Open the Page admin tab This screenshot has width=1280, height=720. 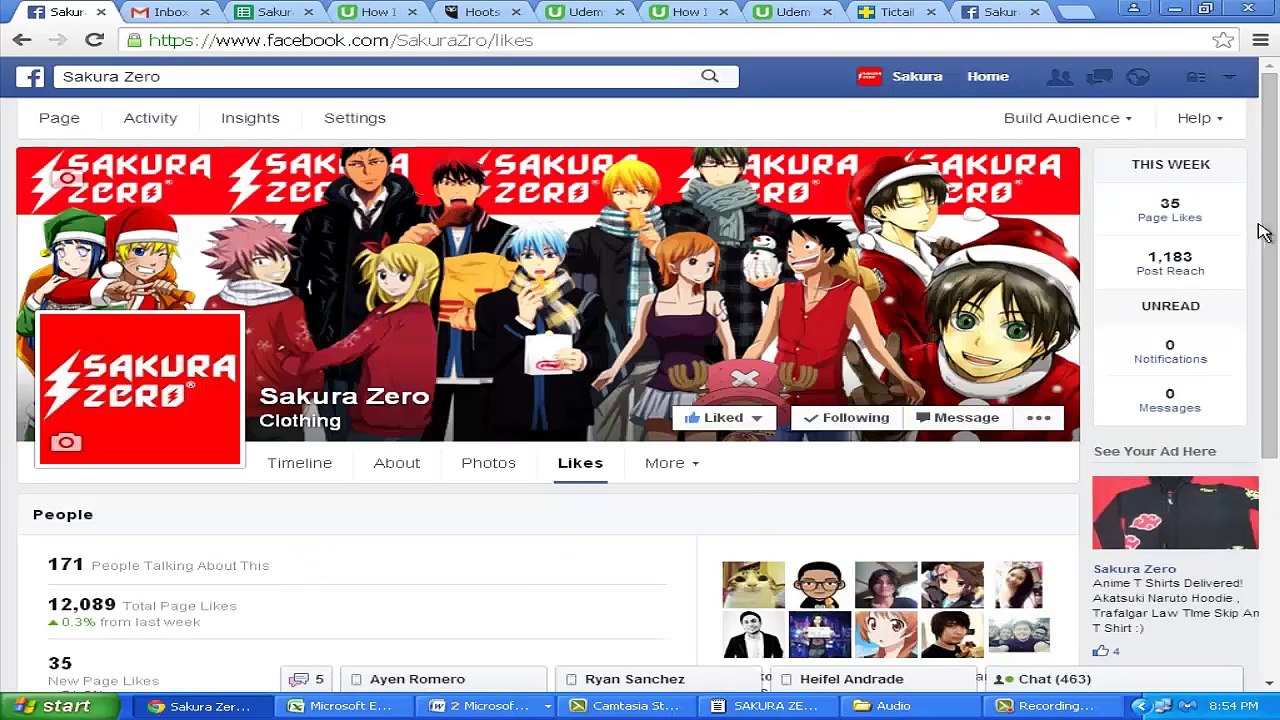pos(59,118)
